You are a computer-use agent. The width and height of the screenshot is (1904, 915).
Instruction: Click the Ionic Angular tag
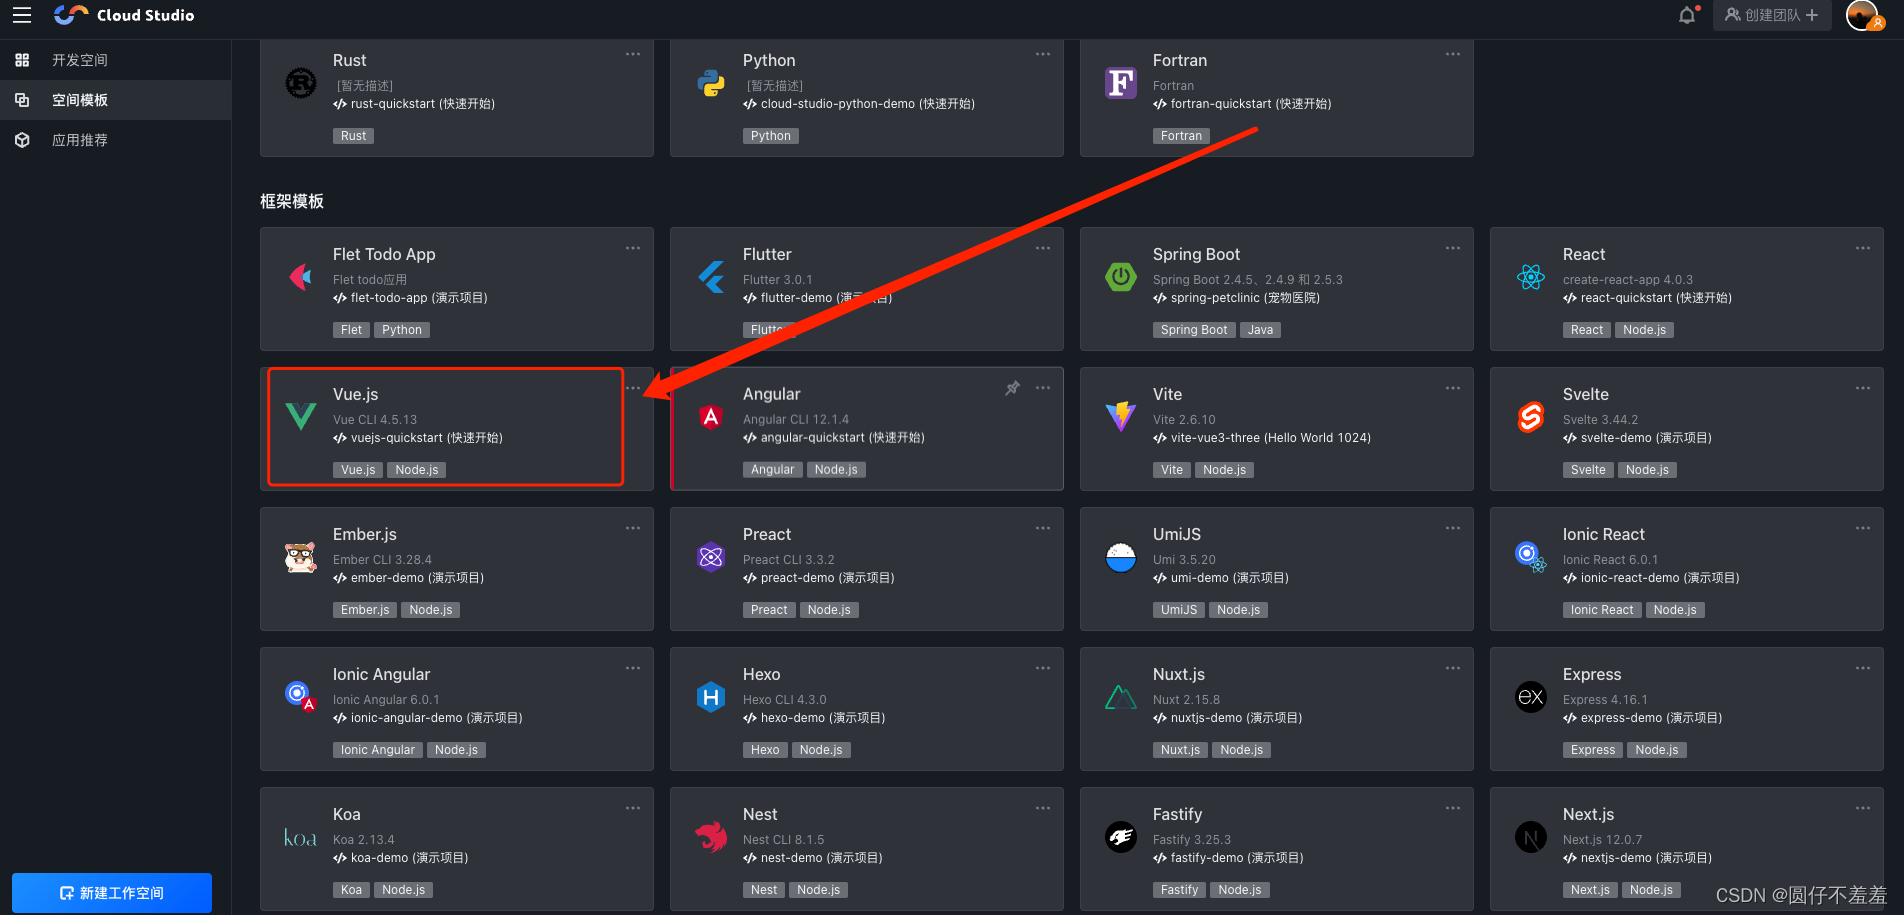378,750
